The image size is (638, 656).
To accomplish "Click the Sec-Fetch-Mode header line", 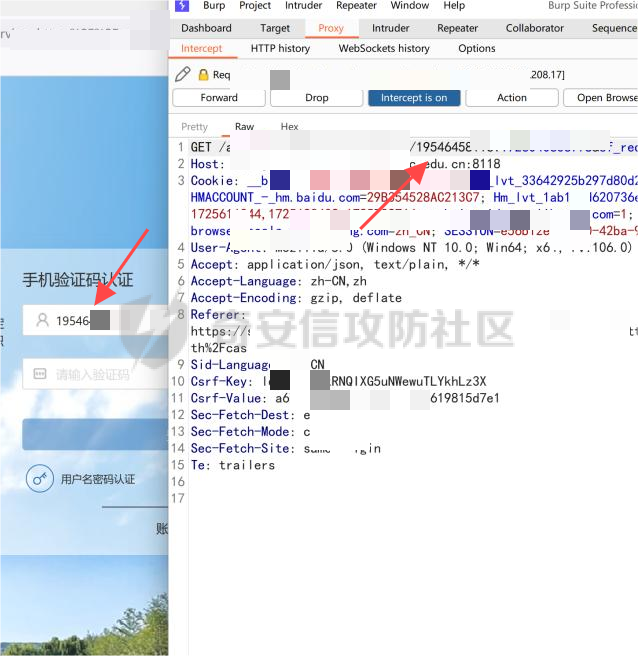I will [x=251, y=432].
